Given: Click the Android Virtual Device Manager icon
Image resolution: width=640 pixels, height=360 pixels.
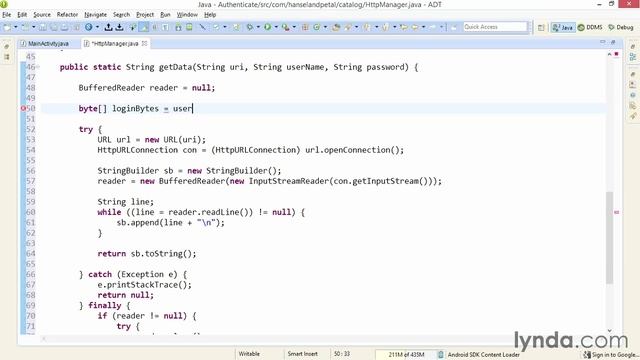Looking at the screenshot, I should tap(189, 27).
